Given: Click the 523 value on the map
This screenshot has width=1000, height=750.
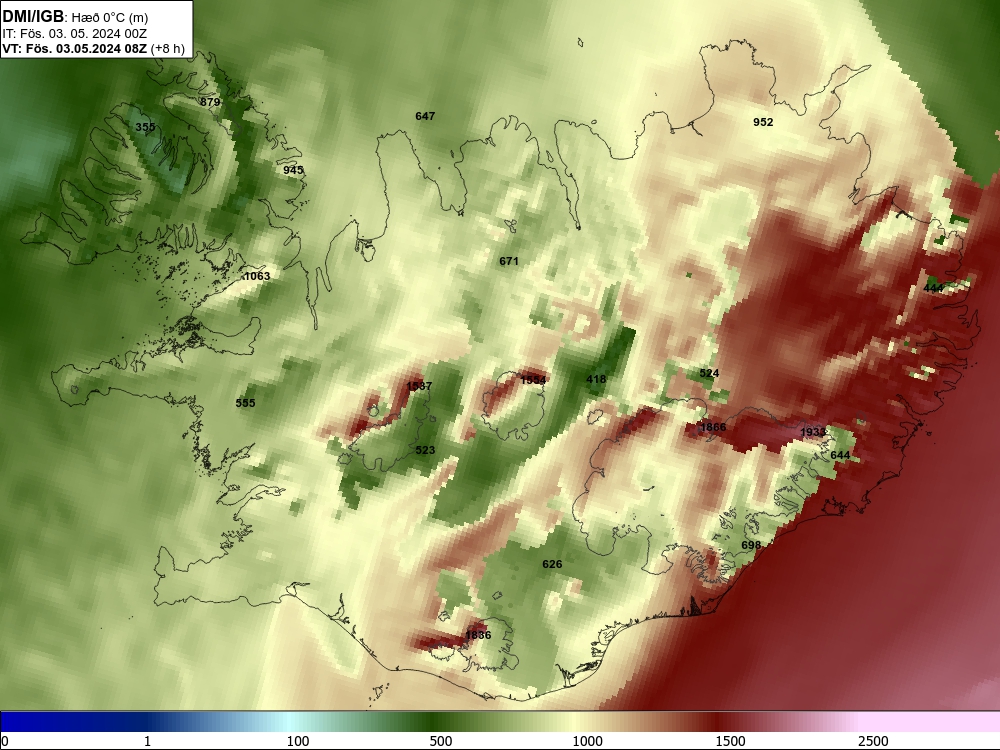Looking at the screenshot, I should pos(425,450).
